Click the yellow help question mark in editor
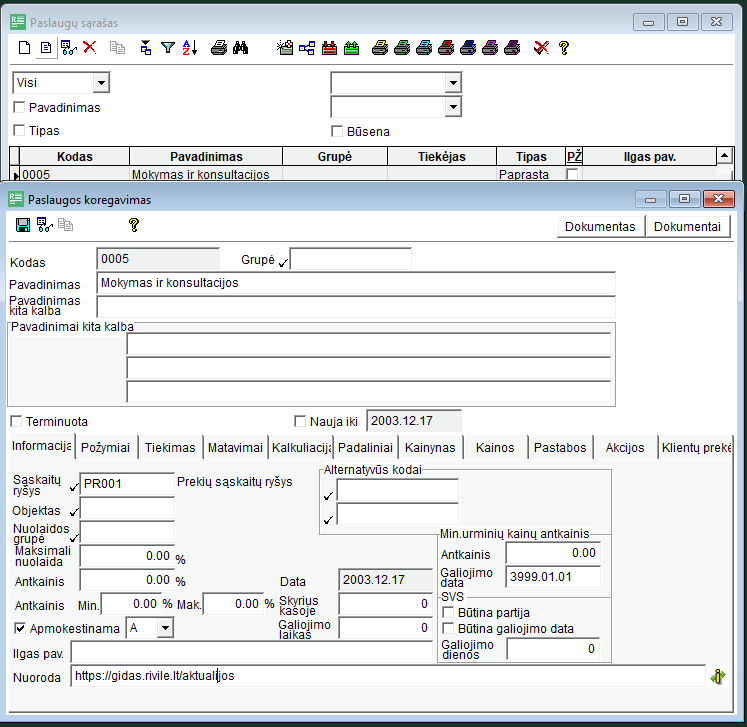The height and width of the screenshot is (727, 747). click(133, 225)
